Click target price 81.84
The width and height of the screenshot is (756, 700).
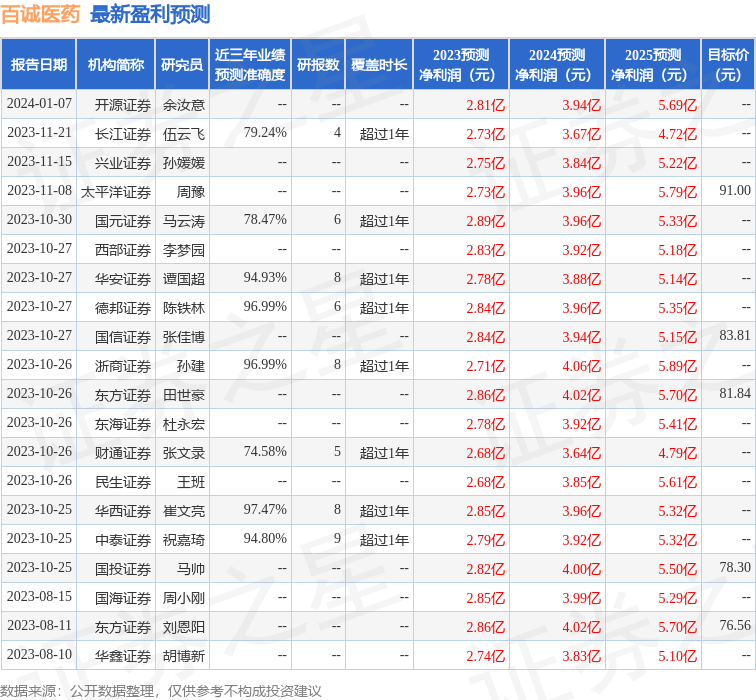tap(735, 393)
